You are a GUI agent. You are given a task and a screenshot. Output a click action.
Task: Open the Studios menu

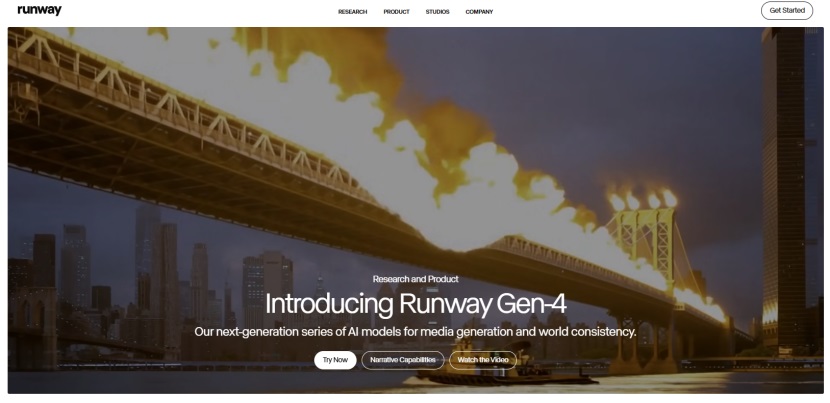(437, 12)
